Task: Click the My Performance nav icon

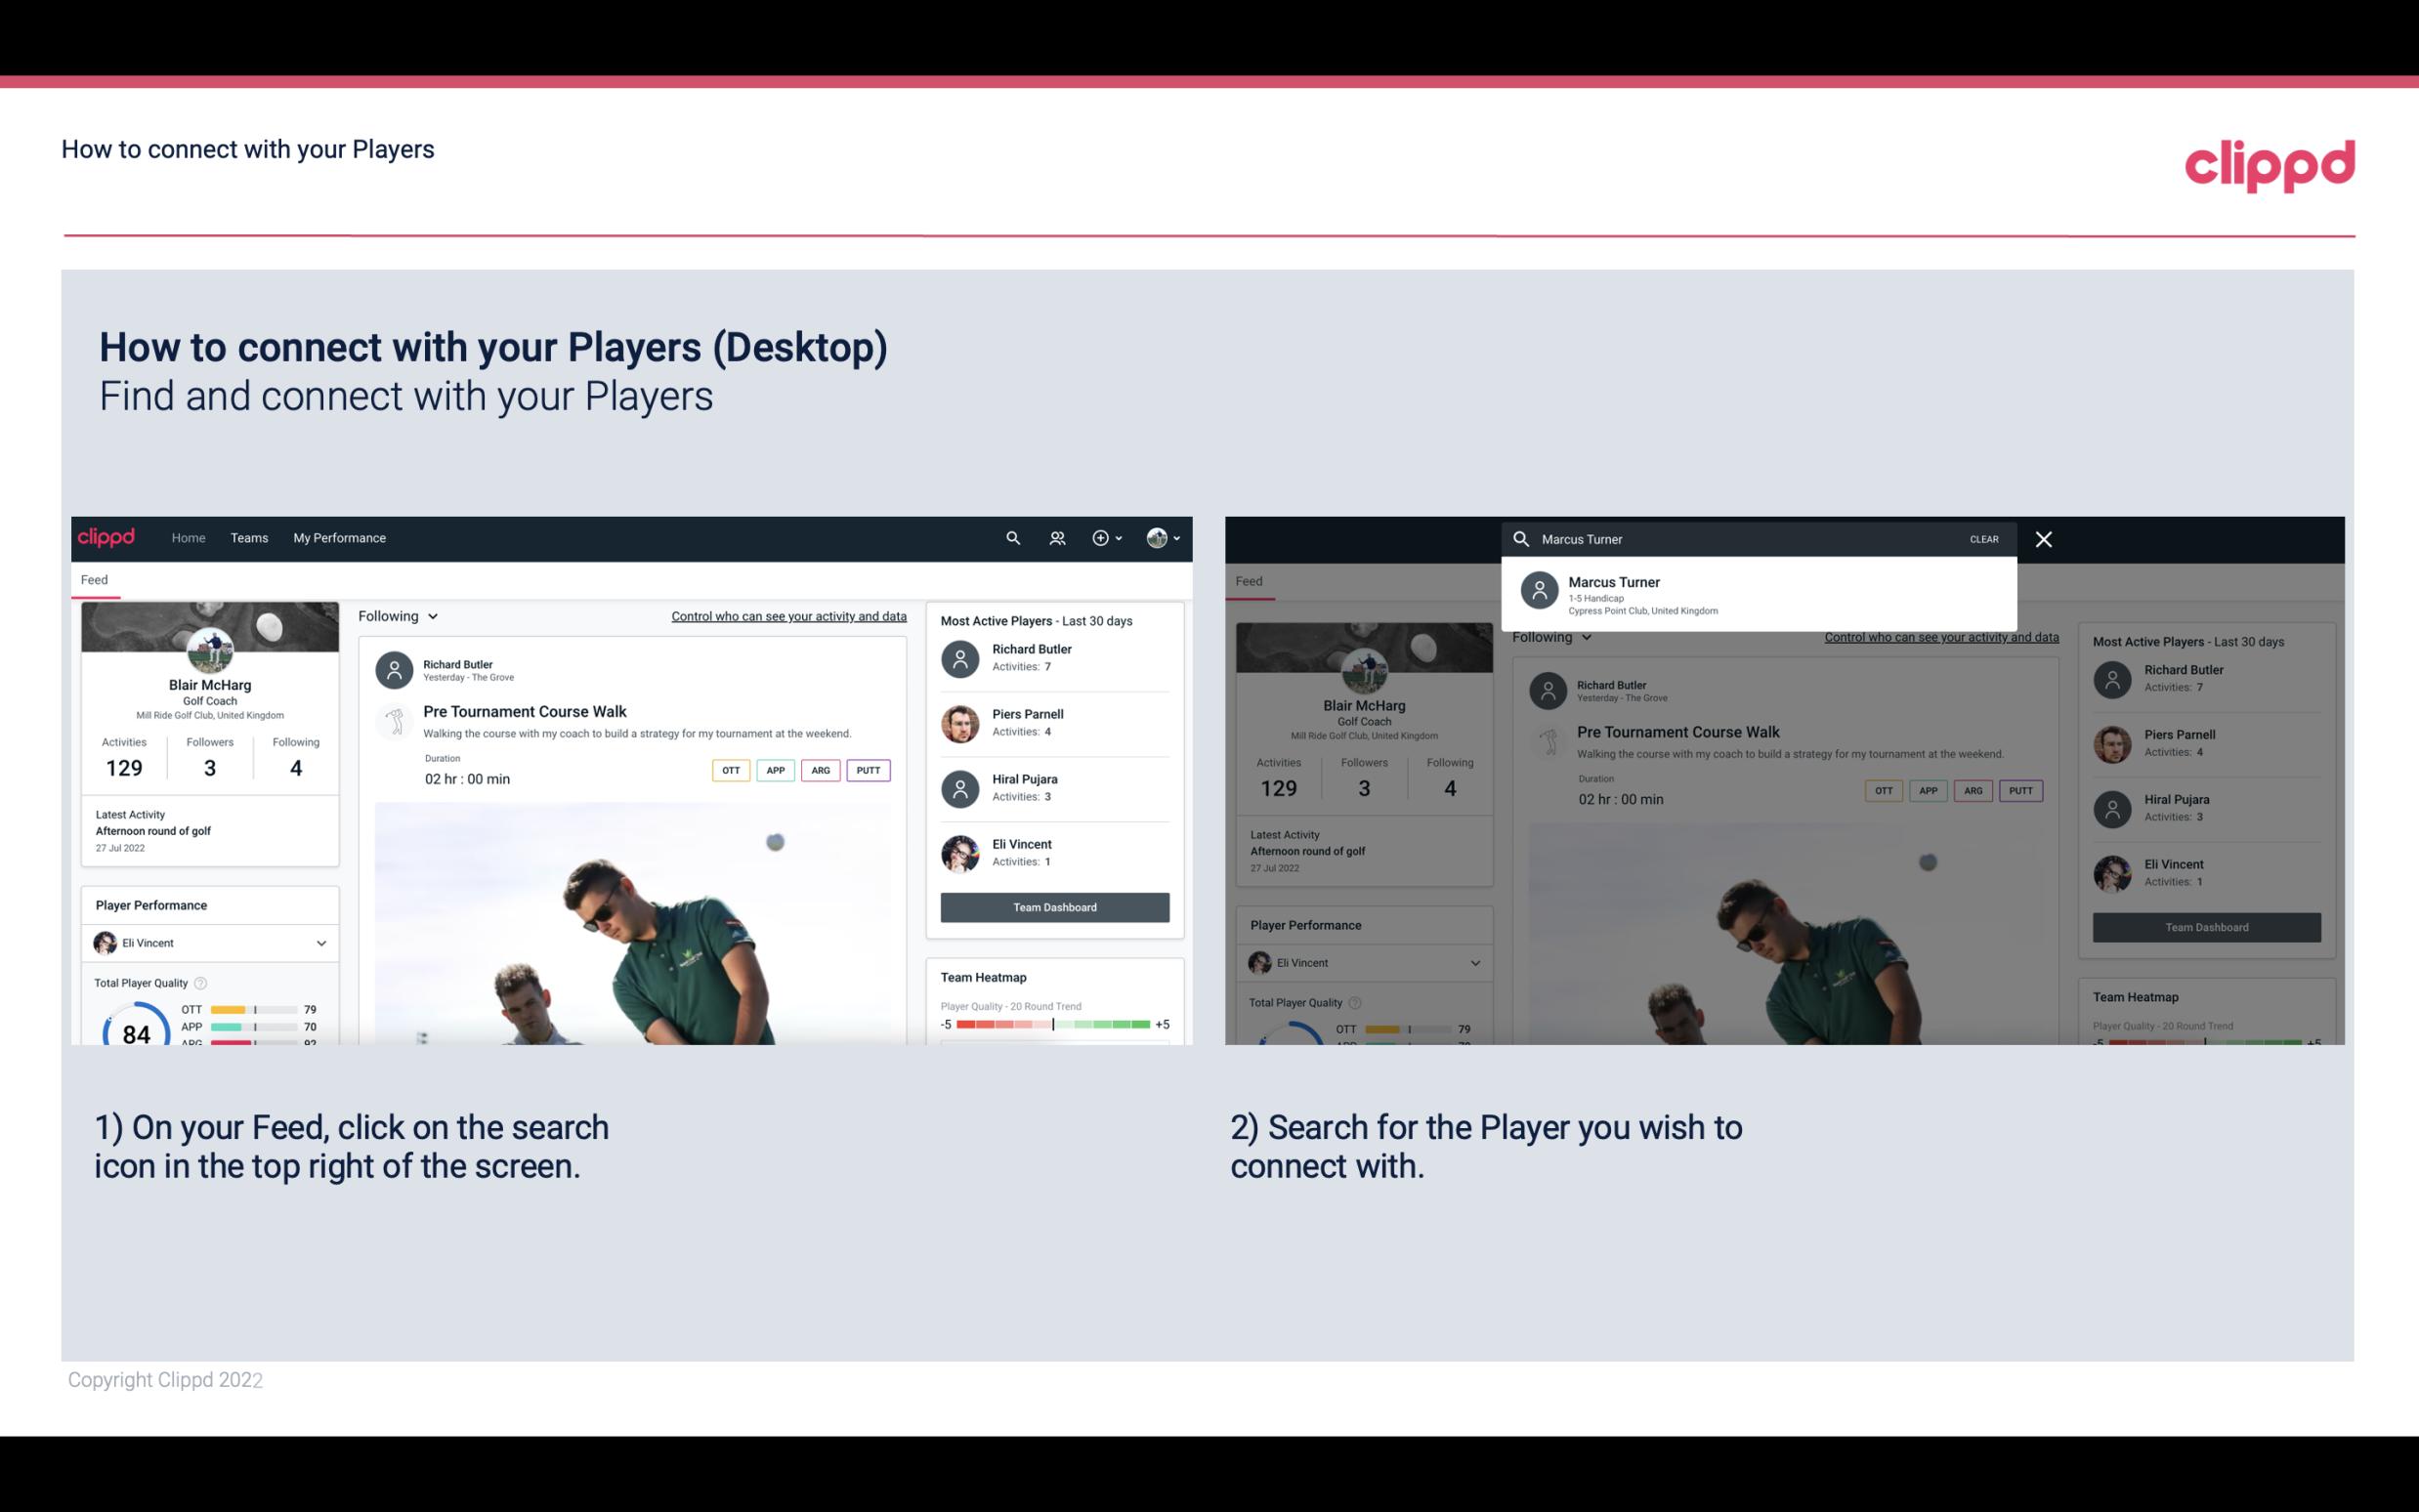Action: pyautogui.click(x=340, y=536)
